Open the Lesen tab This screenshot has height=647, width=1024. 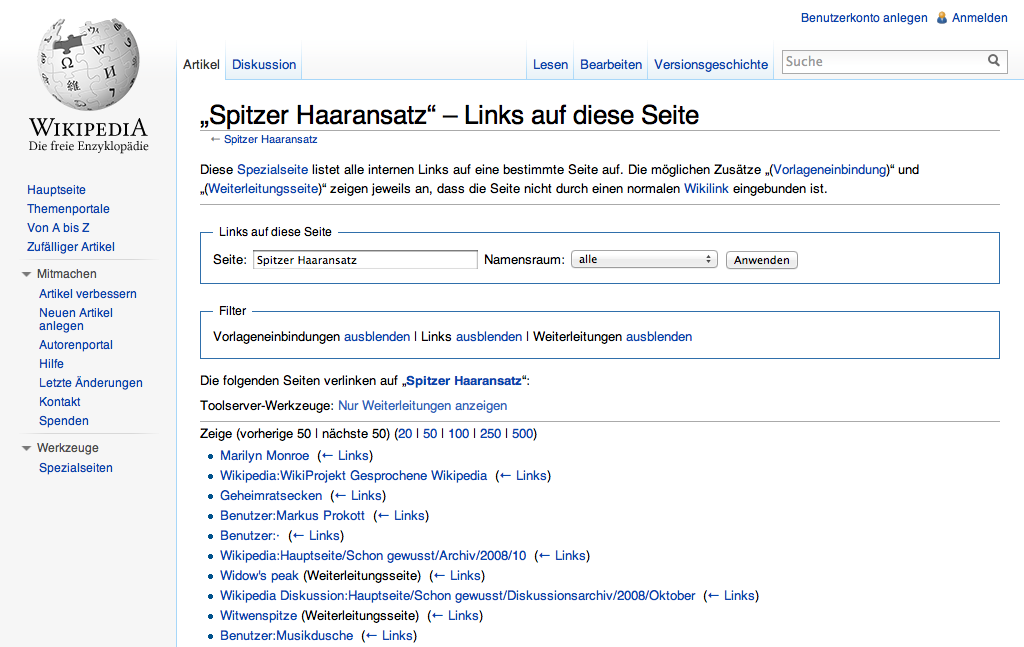pos(551,65)
